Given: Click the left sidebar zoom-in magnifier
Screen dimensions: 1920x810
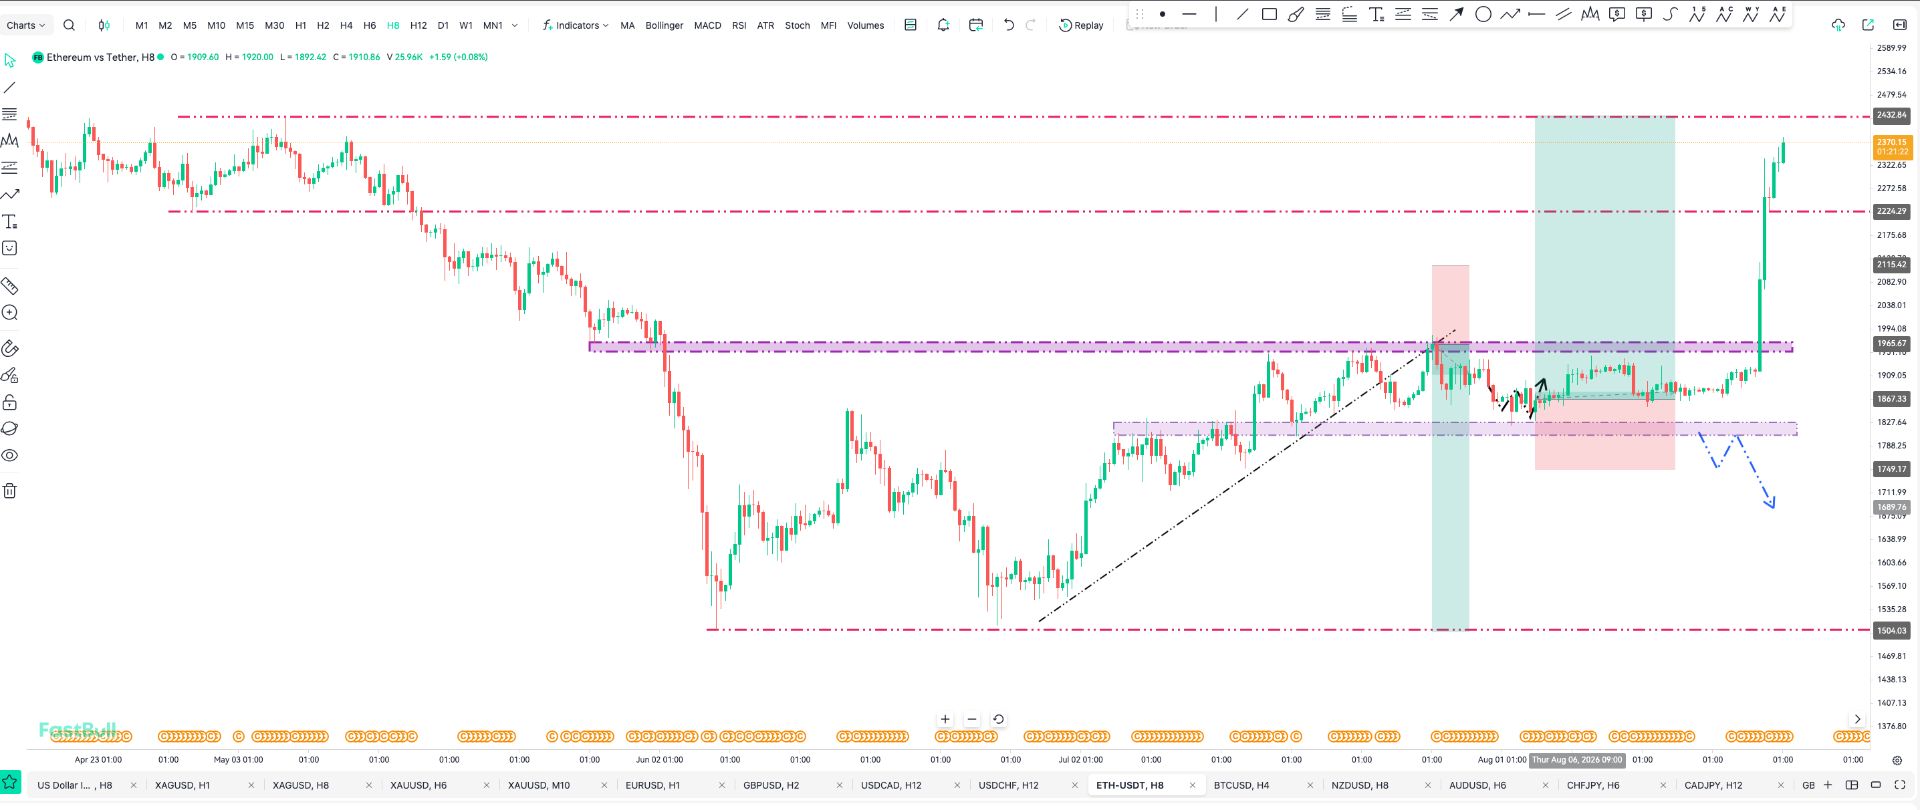Looking at the screenshot, I should (10, 313).
